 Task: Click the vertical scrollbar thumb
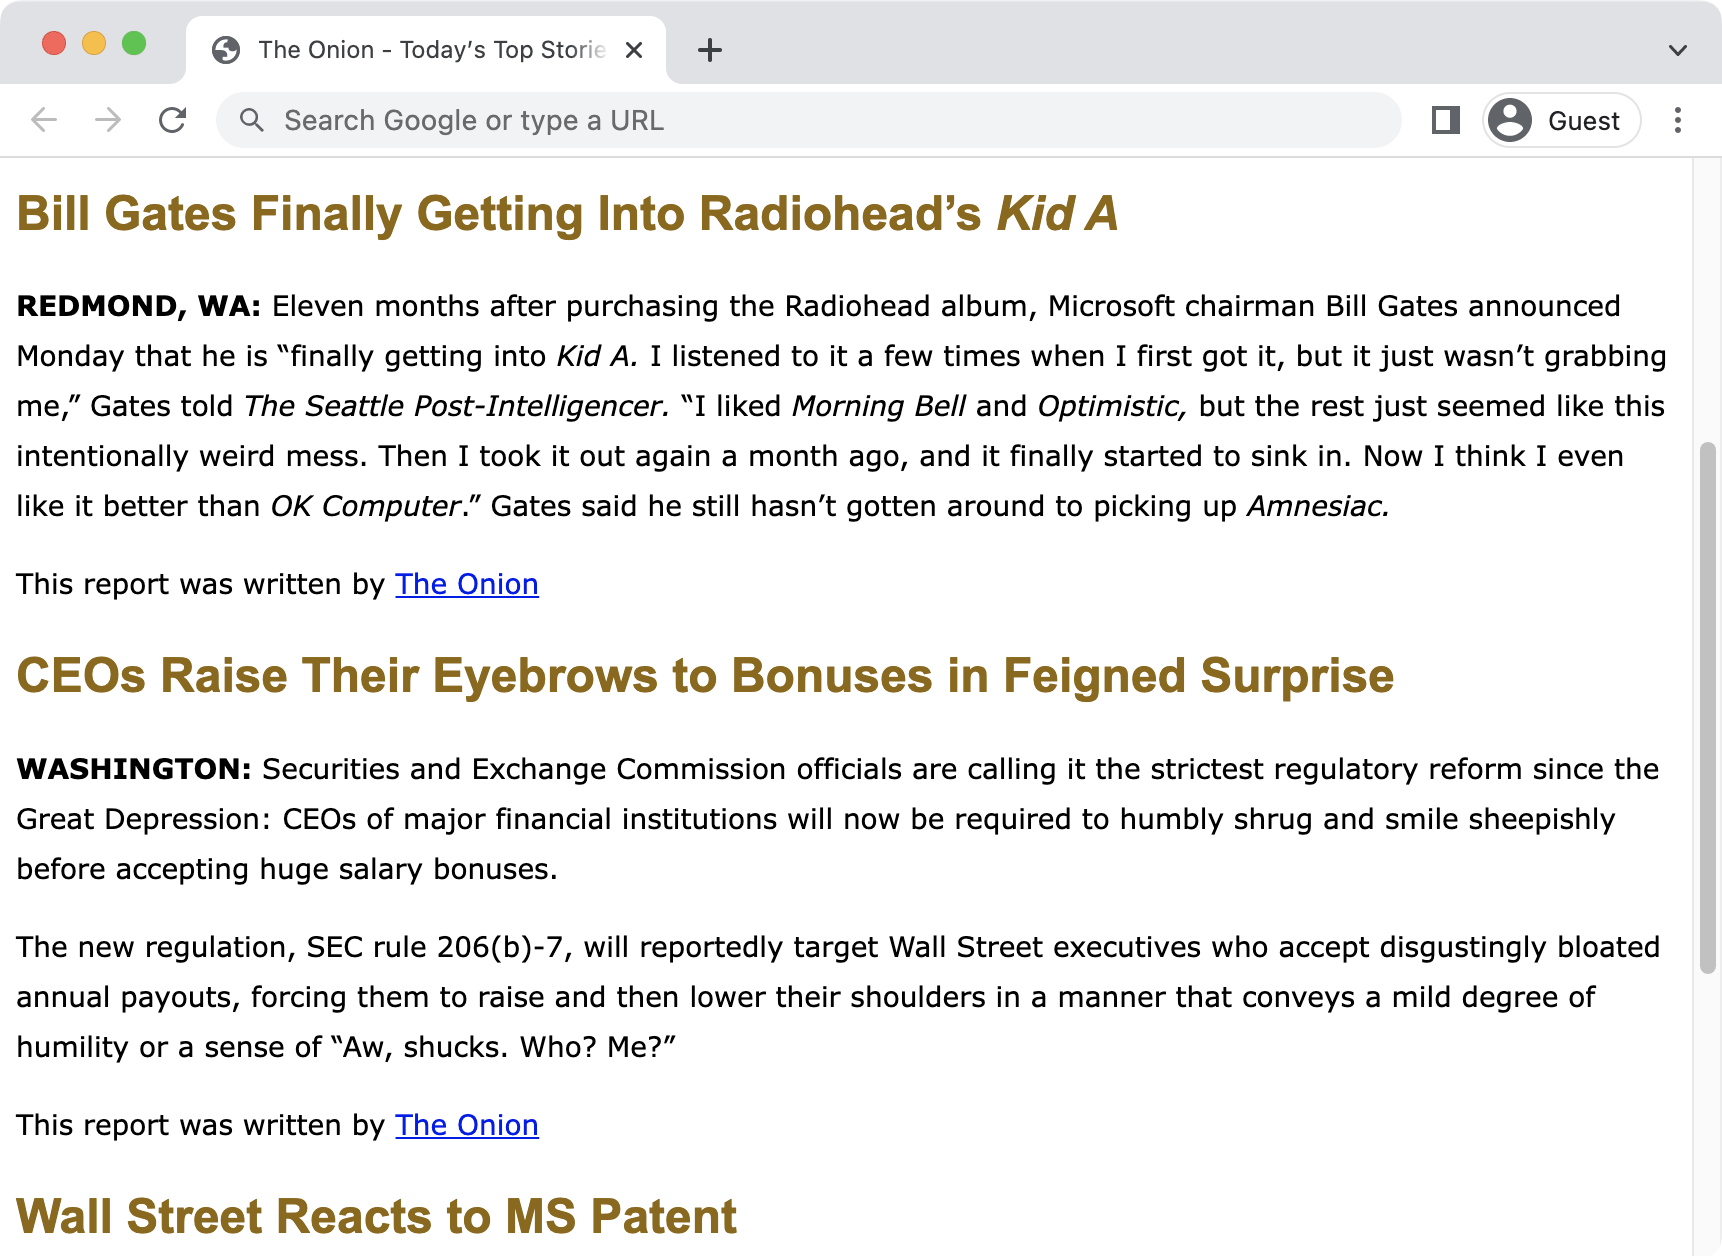1708,706
